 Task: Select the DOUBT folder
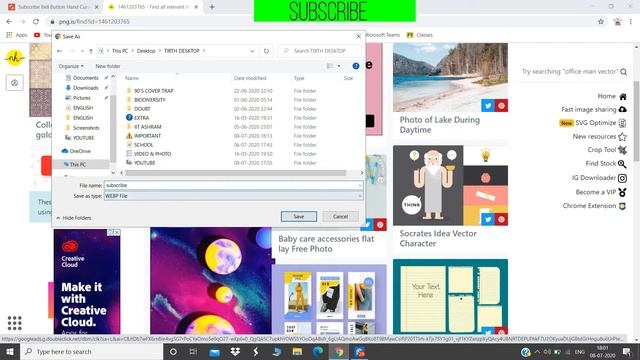point(142,109)
